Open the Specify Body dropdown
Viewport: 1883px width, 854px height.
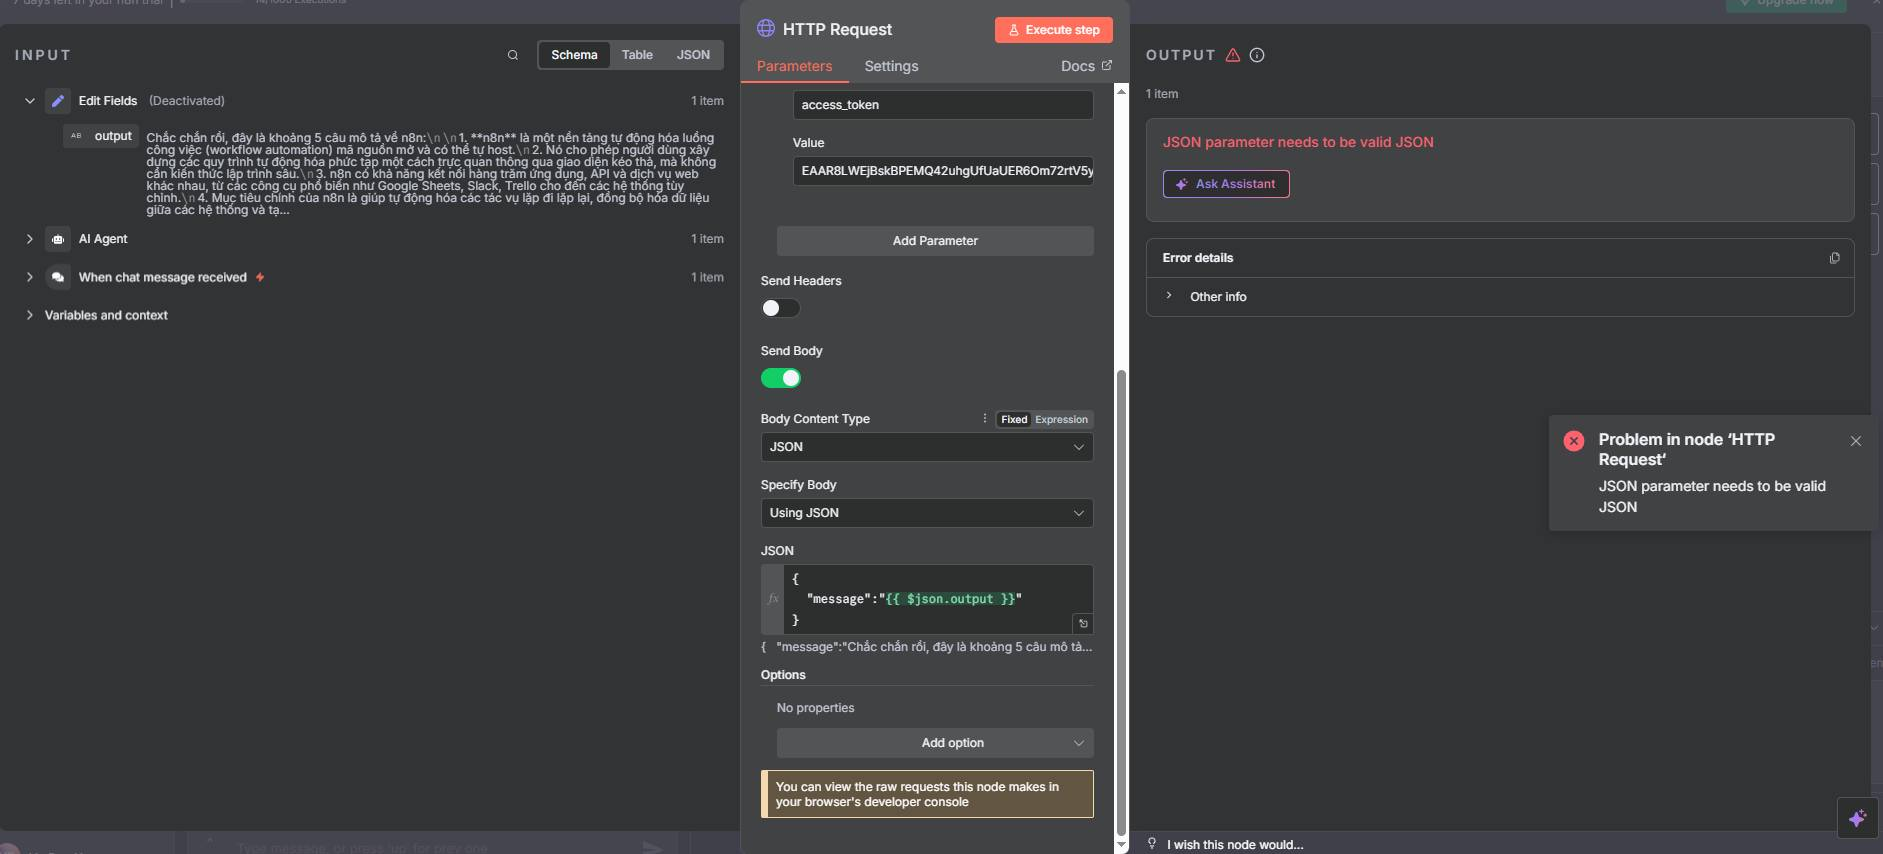pyautogui.click(x=926, y=513)
